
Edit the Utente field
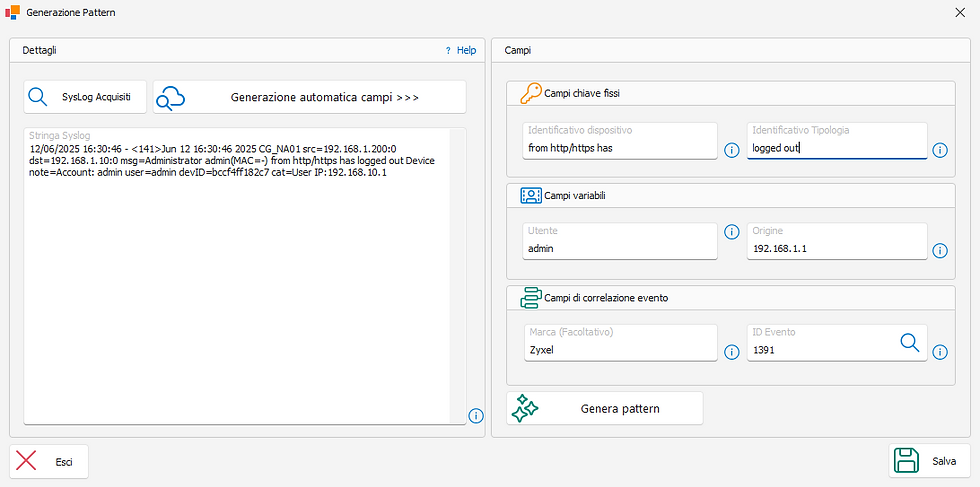pyautogui.click(x=620, y=241)
